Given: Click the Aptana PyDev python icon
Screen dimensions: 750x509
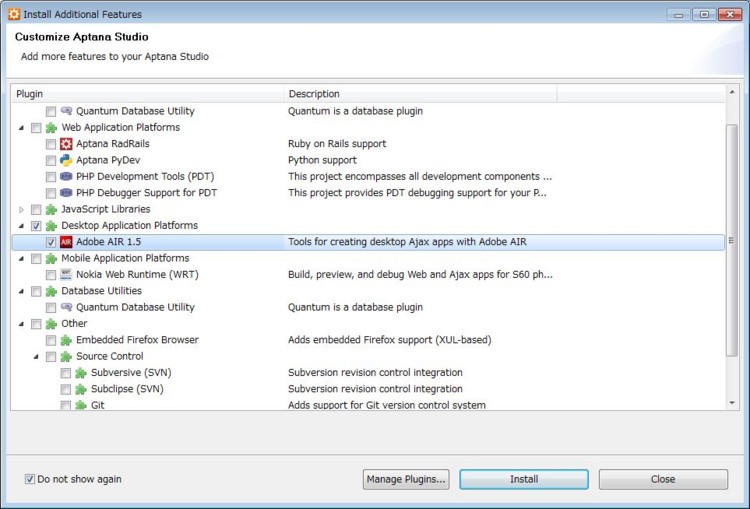Looking at the screenshot, I should point(66,160).
